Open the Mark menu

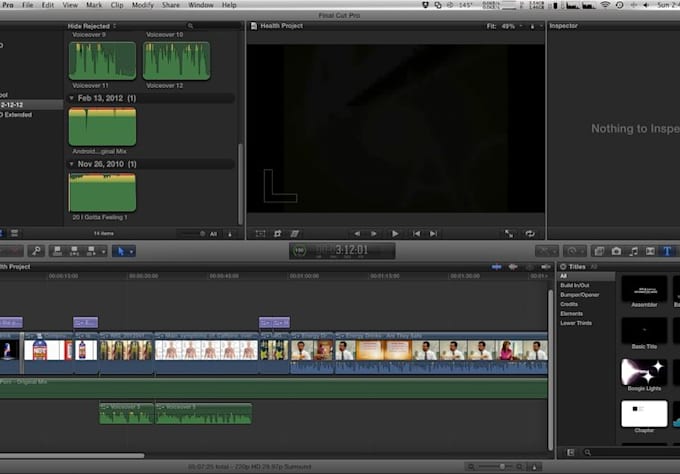coord(94,5)
